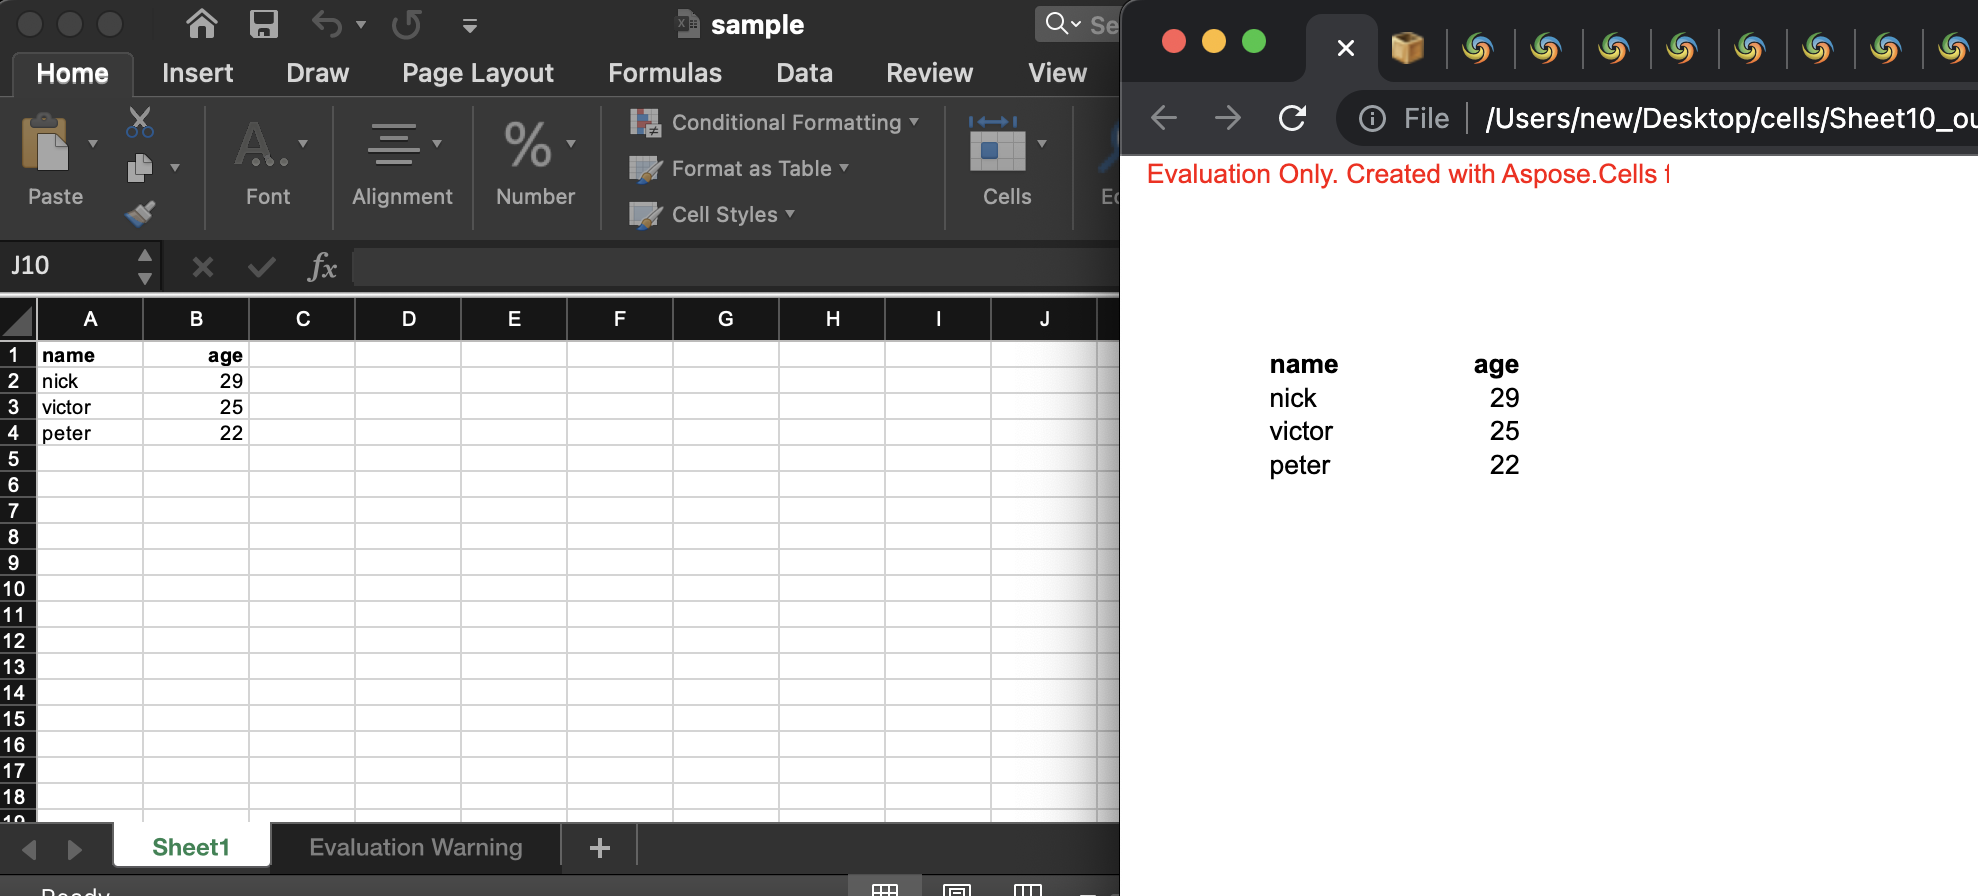Reload the browser page

point(1292,119)
